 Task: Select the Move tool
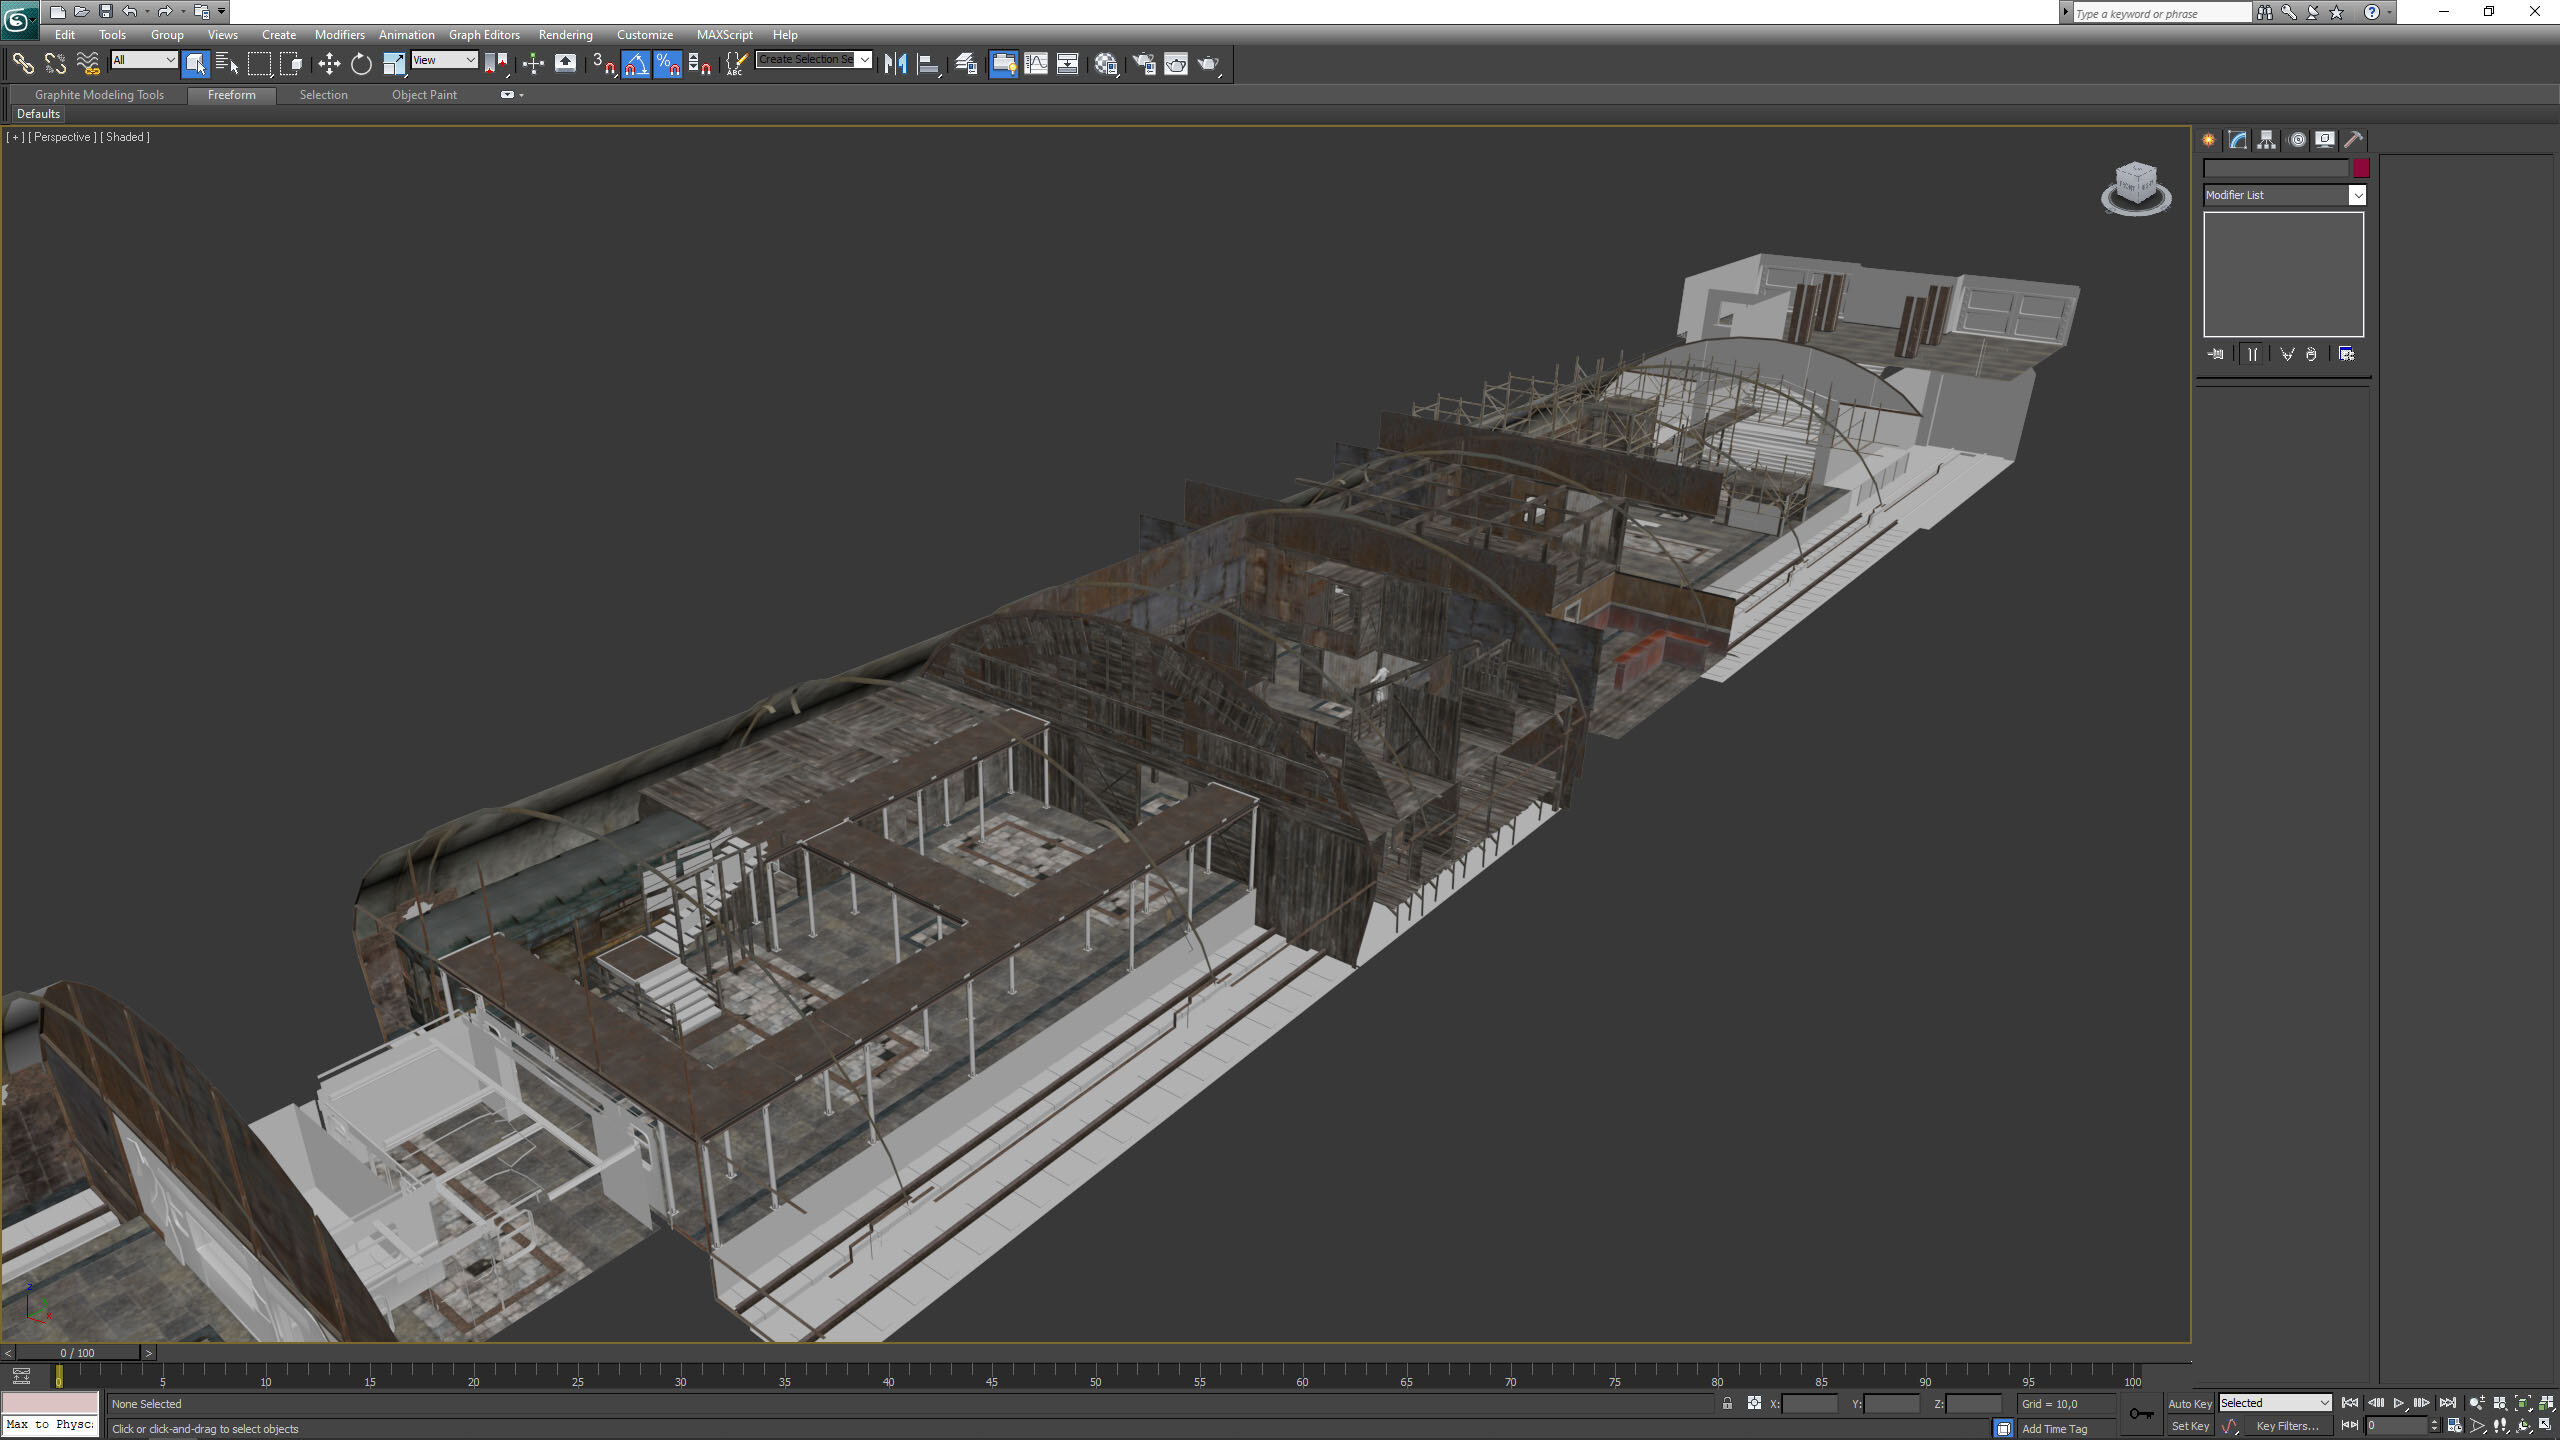point(329,64)
